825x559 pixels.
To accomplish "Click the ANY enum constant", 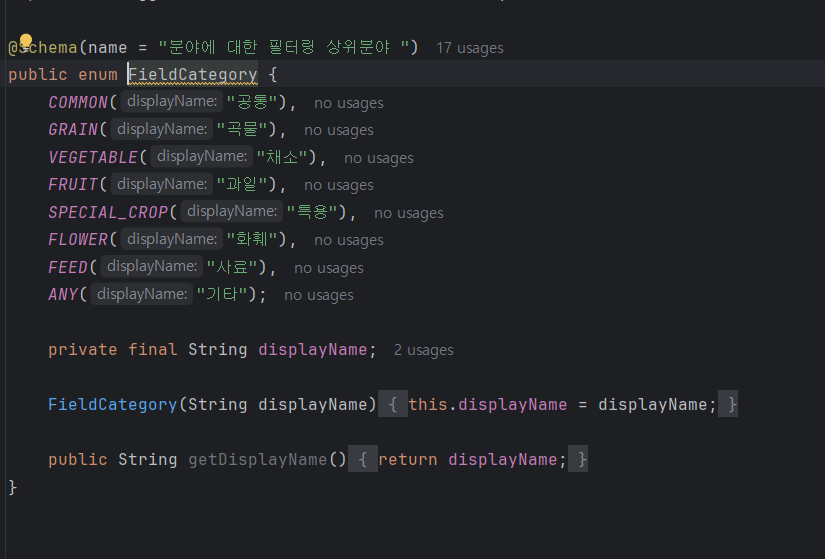I will tap(63, 294).
